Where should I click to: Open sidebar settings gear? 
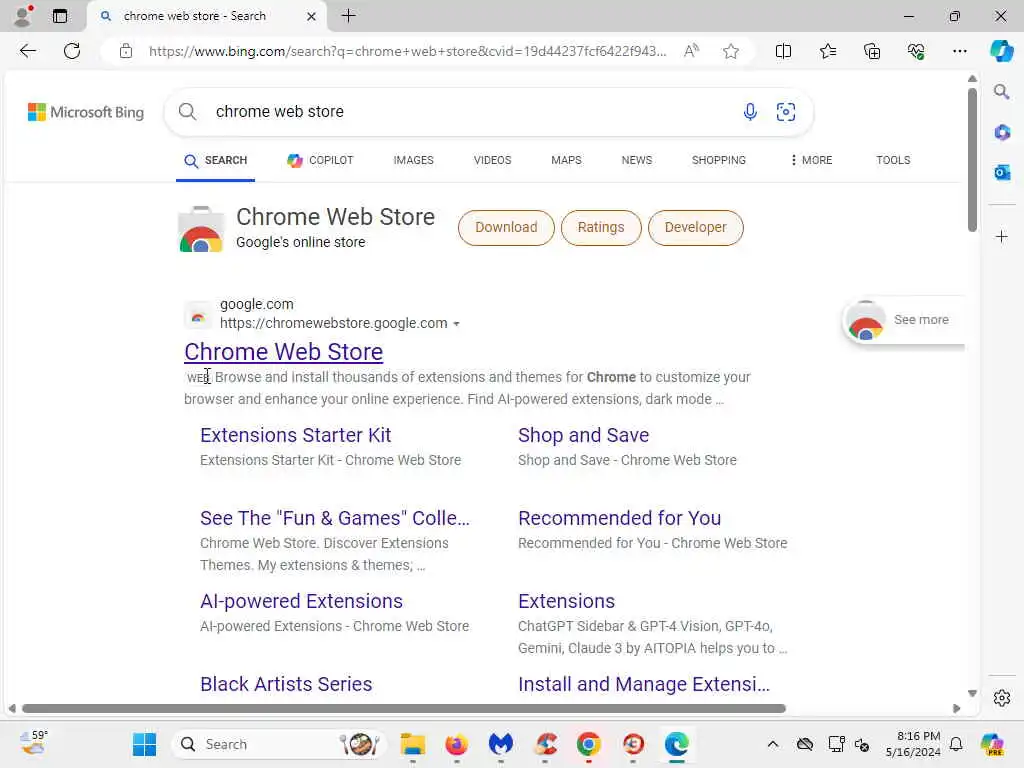pyautogui.click(x=1002, y=698)
